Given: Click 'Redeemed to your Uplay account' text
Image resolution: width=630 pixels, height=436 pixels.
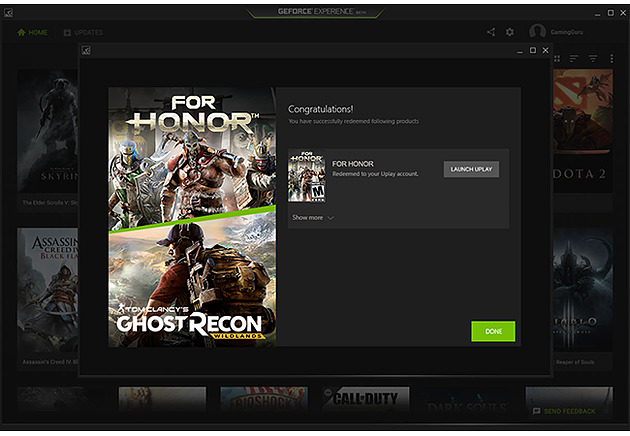Looking at the screenshot, I should 375,174.
